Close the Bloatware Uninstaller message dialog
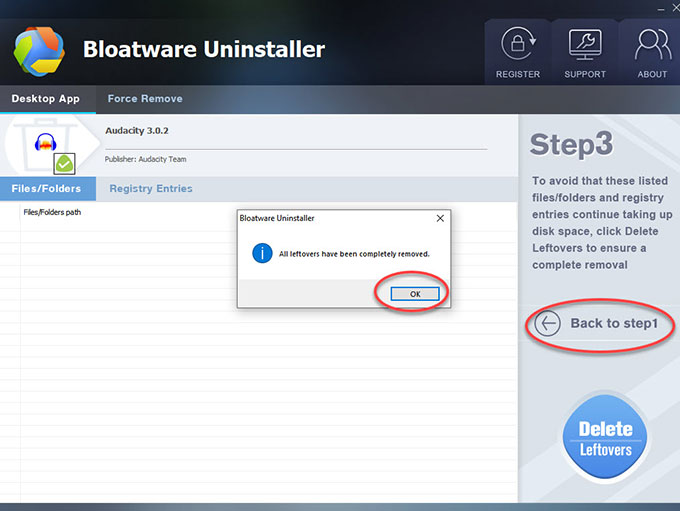 click(440, 218)
